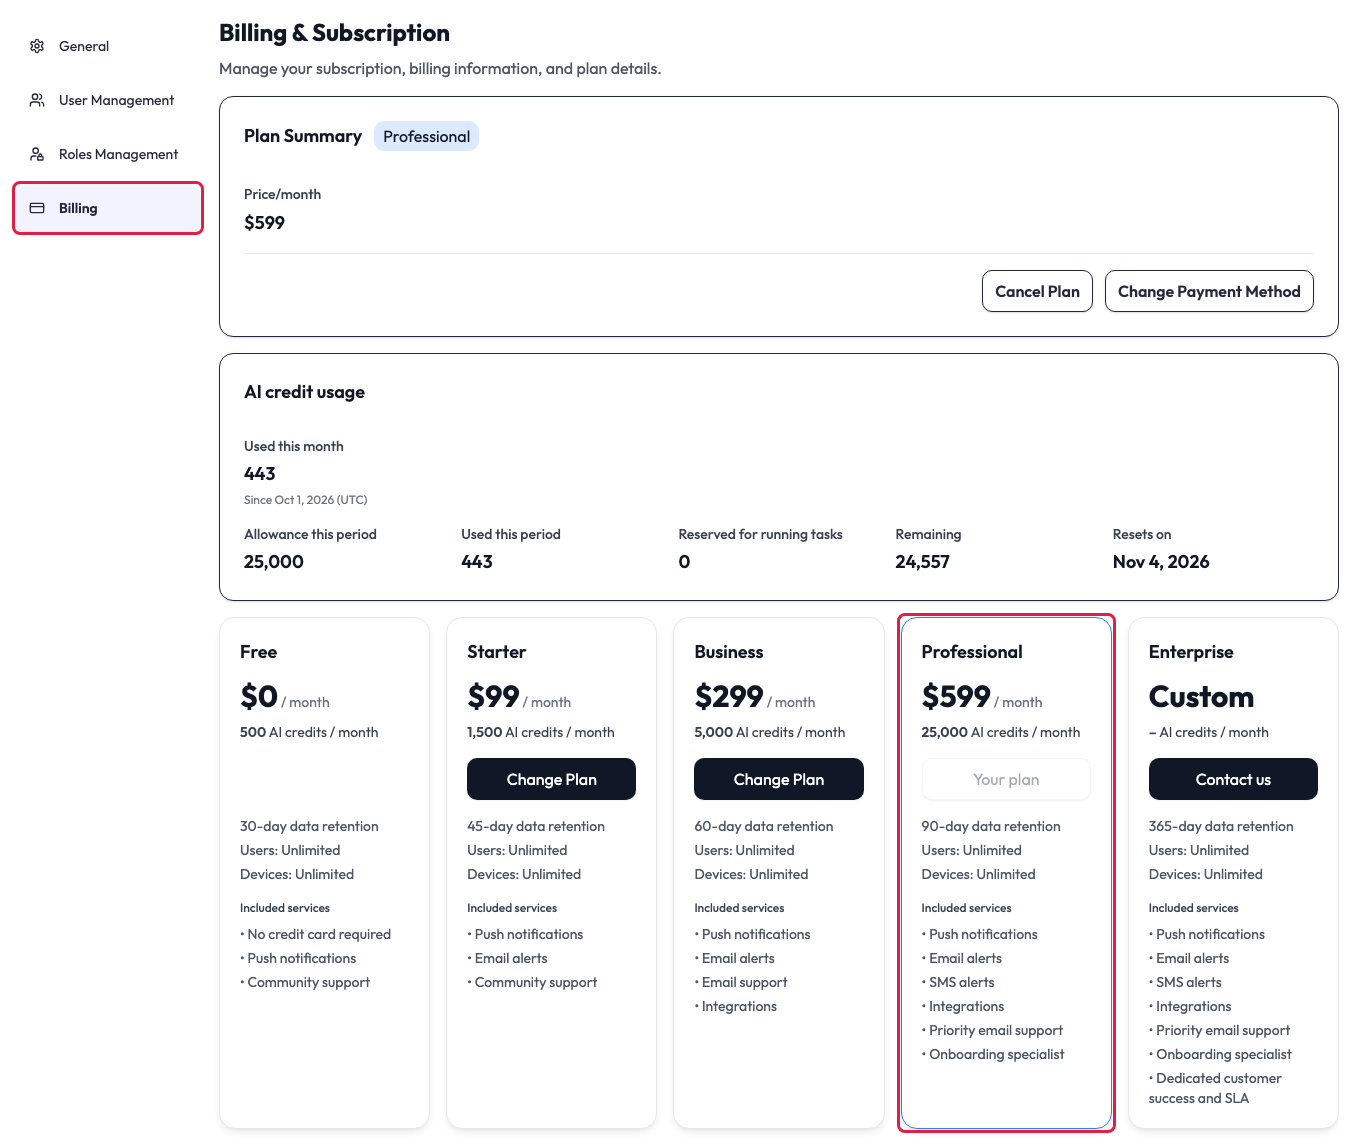This screenshot has width=1355, height=1145.
Task: Click the Plan Summary title
Action: pyautogui.click(x=303, y=136)
